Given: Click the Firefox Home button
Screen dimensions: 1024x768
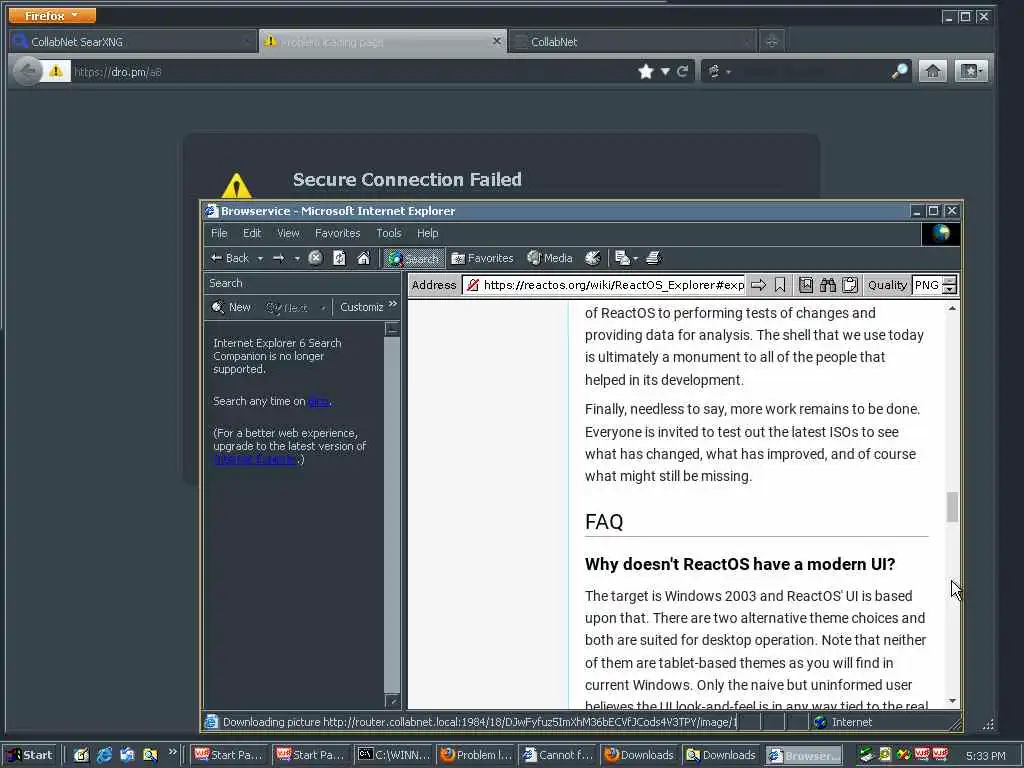Looking at the screenshot, I should (933, 71).
